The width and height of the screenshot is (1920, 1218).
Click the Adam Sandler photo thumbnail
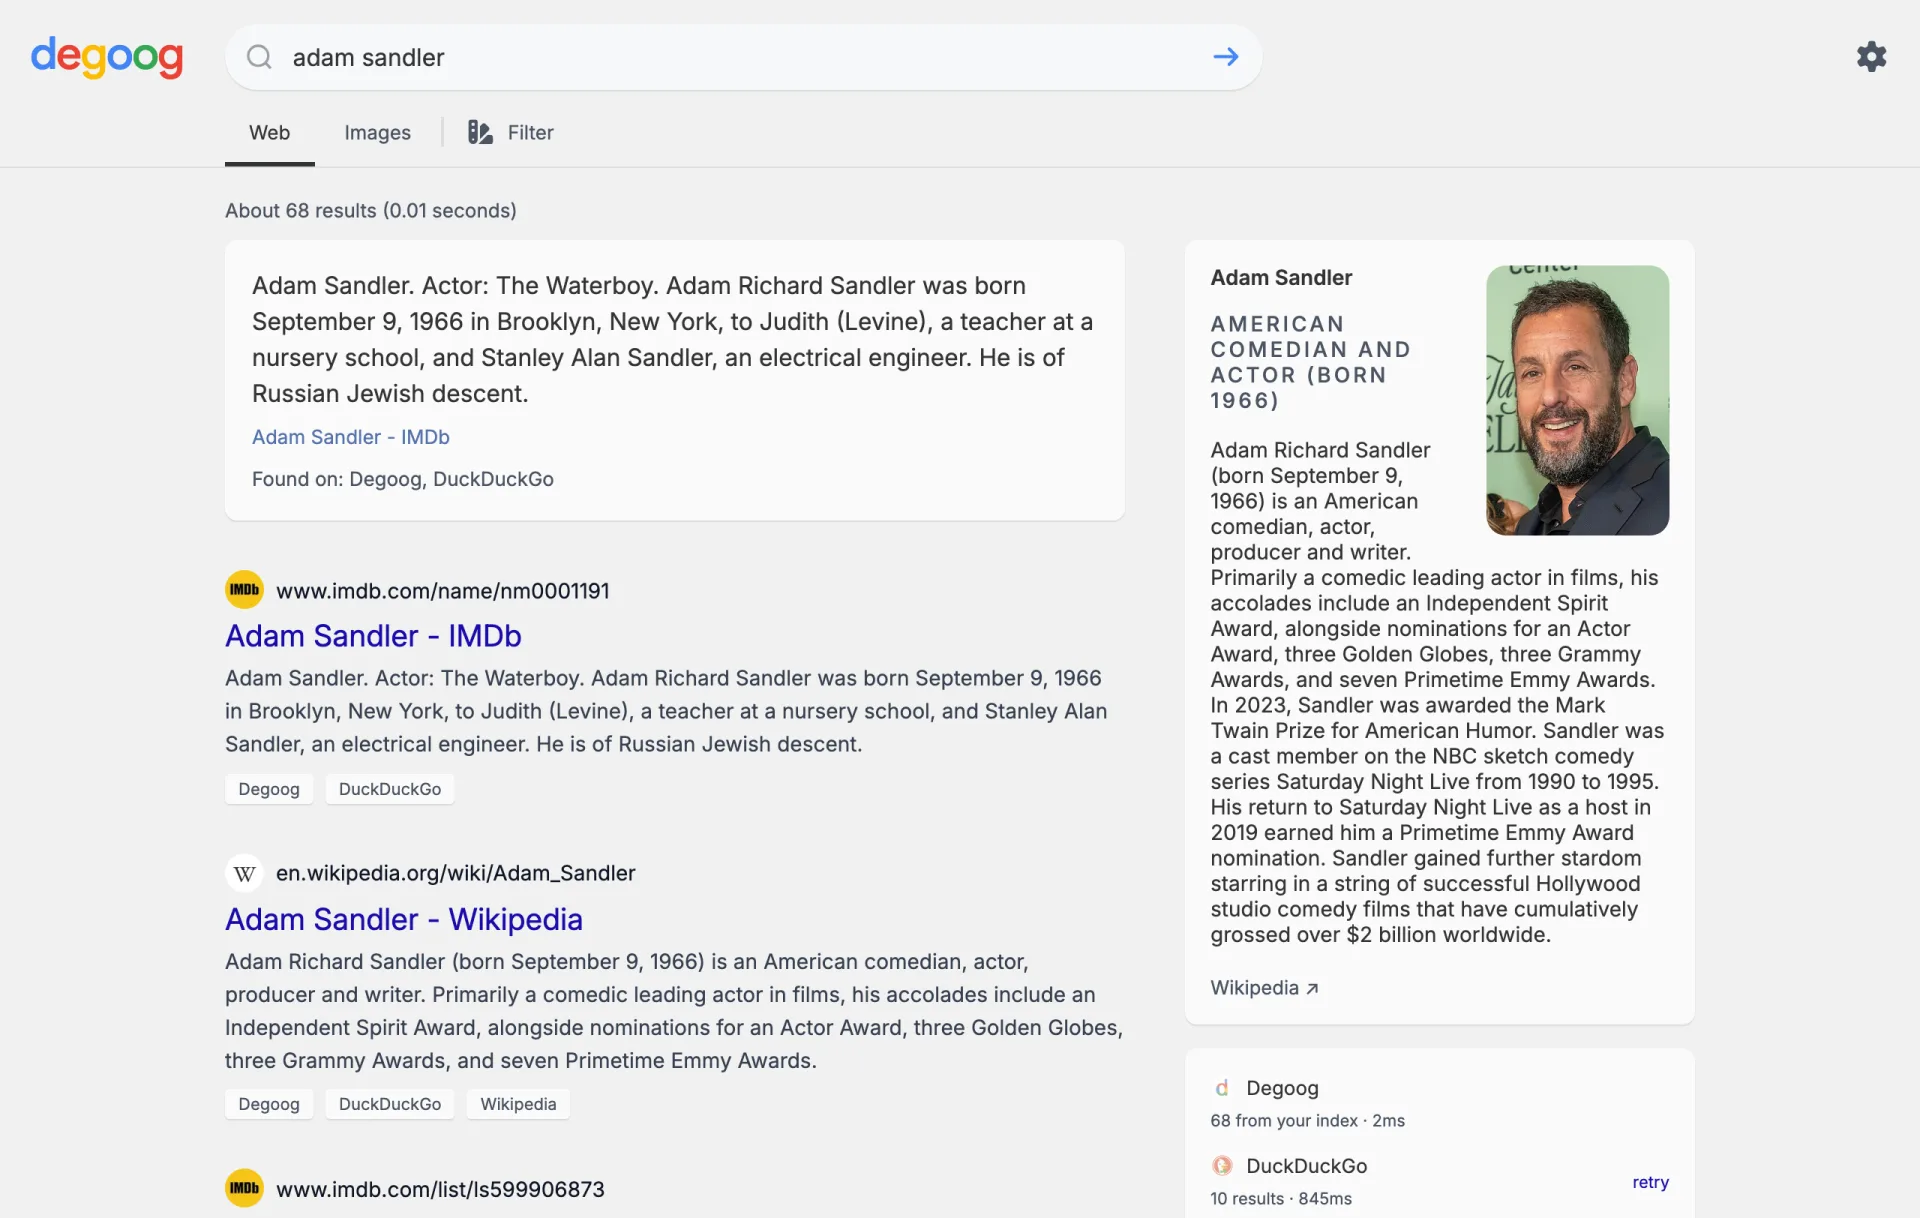1577,400
